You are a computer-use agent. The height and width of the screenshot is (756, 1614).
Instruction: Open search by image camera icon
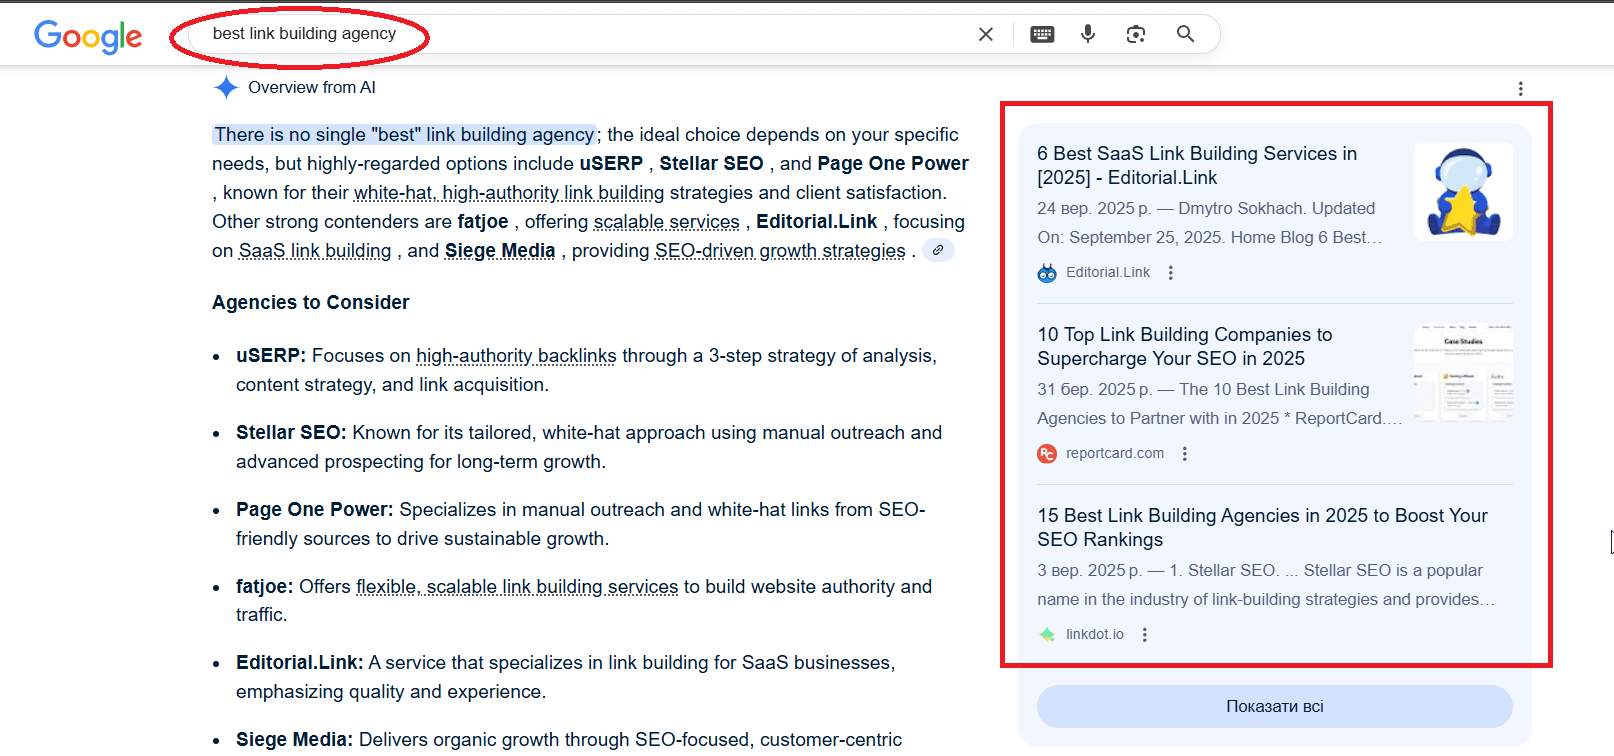click(x=1135, y=34)
